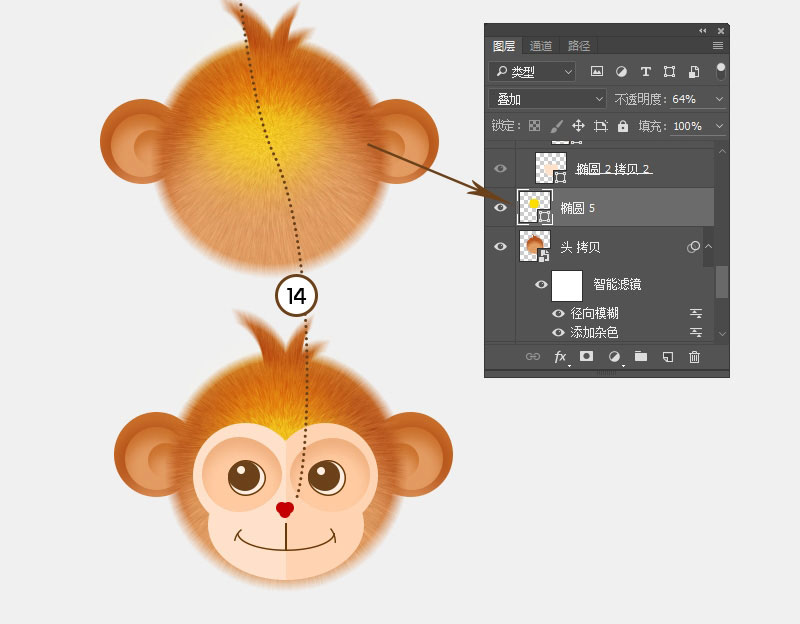Collapse the 头 拷贝 smart filters list
This screenshot has width=800, height=624.
coord(708,246)
